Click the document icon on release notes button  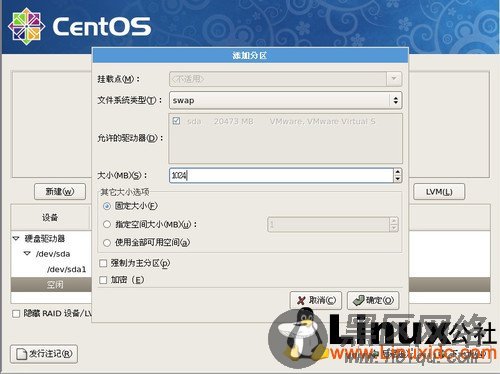(22, 354)
